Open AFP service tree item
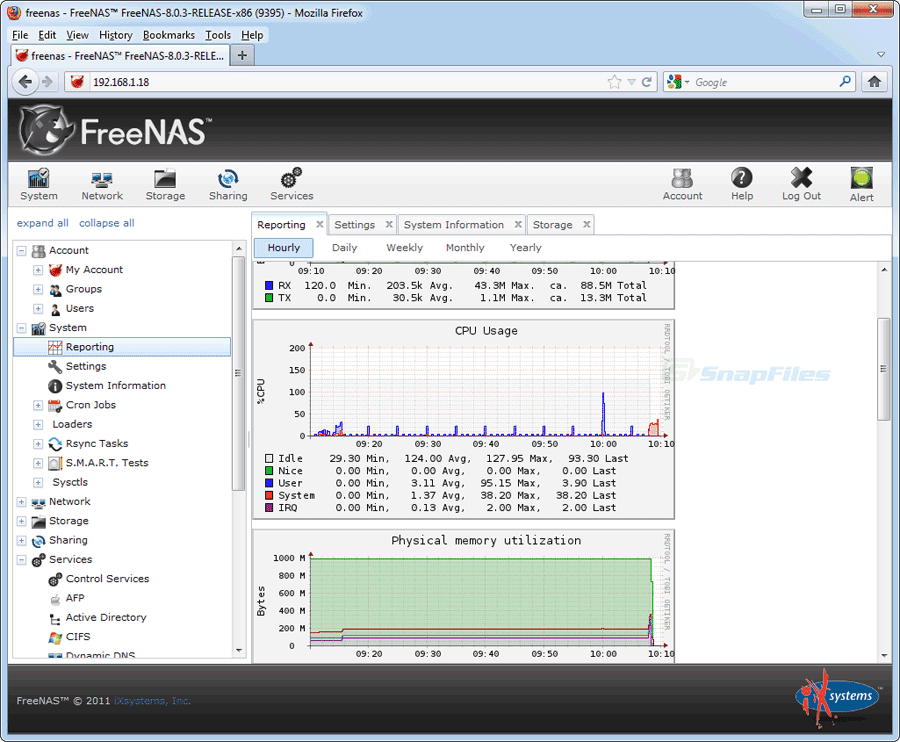This screenshot has width=900, height=742. click(x=75, y=598)
